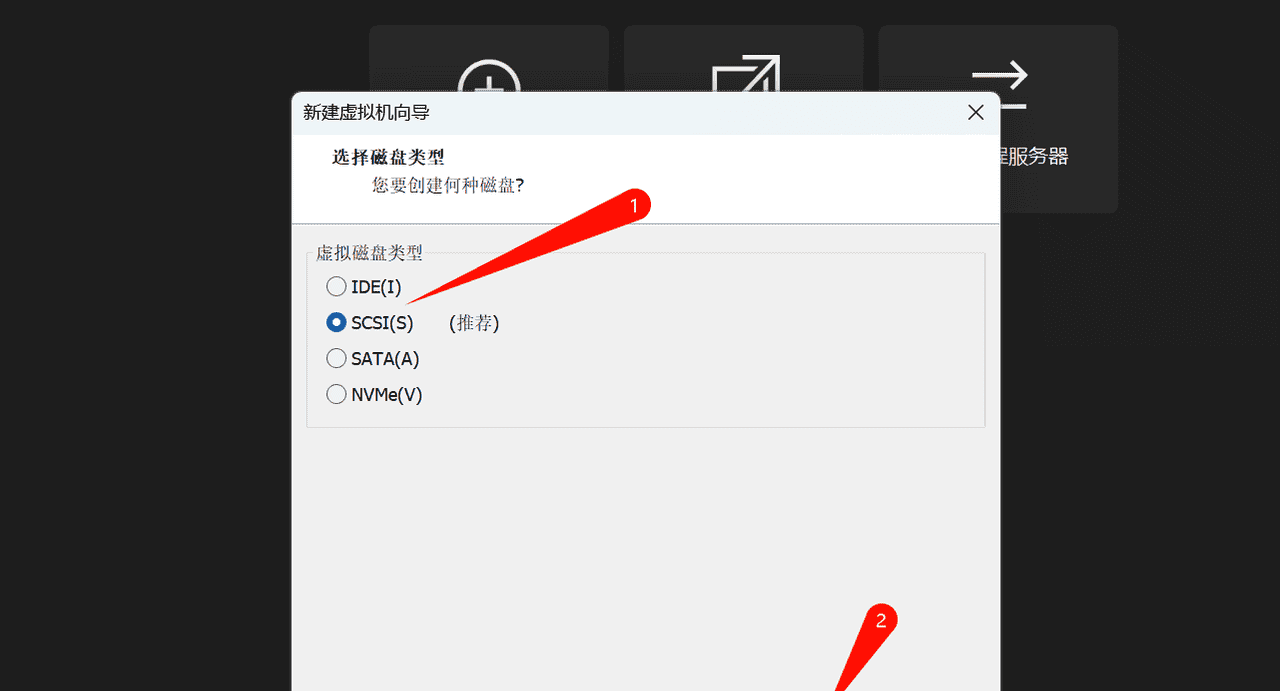Click the plus-circle create virtual machine icon
Screen dimensions: 1280x691
pyautogui.click(x=490, y=76)
